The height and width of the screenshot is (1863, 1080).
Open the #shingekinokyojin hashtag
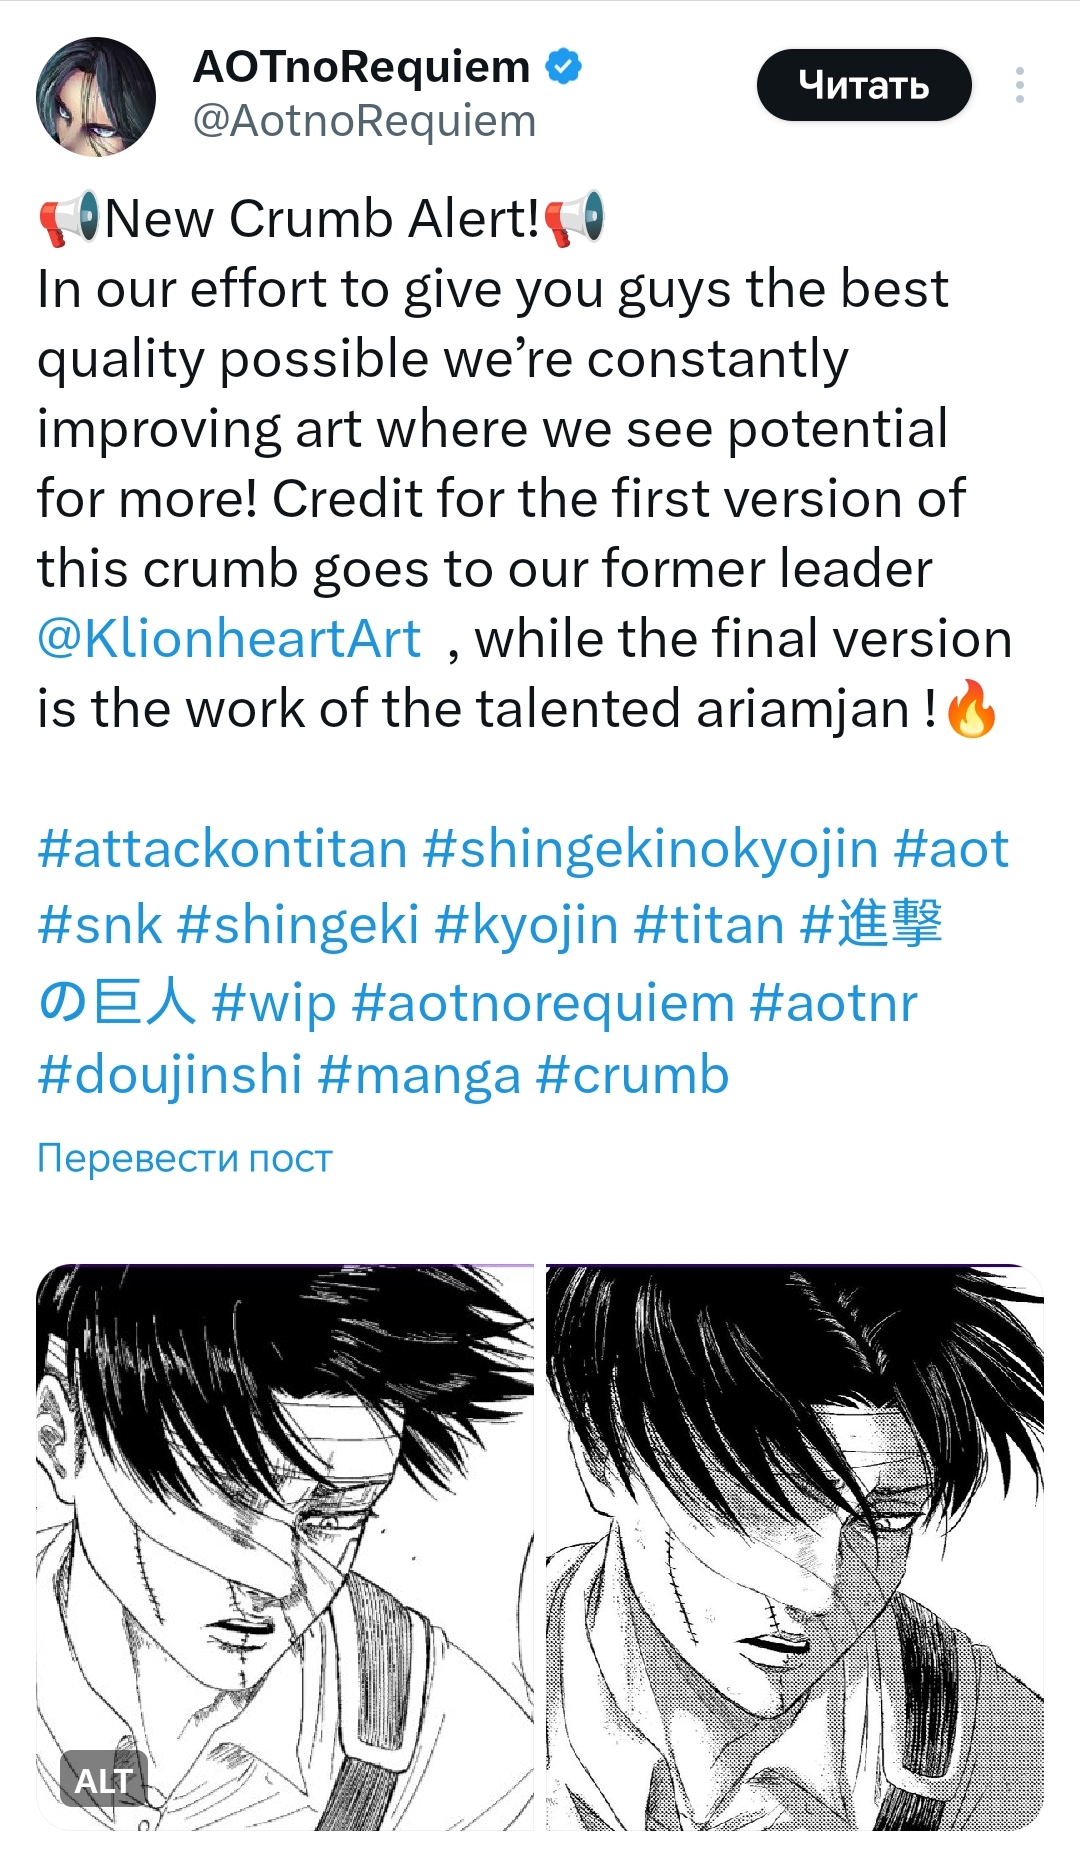[650, 849]
